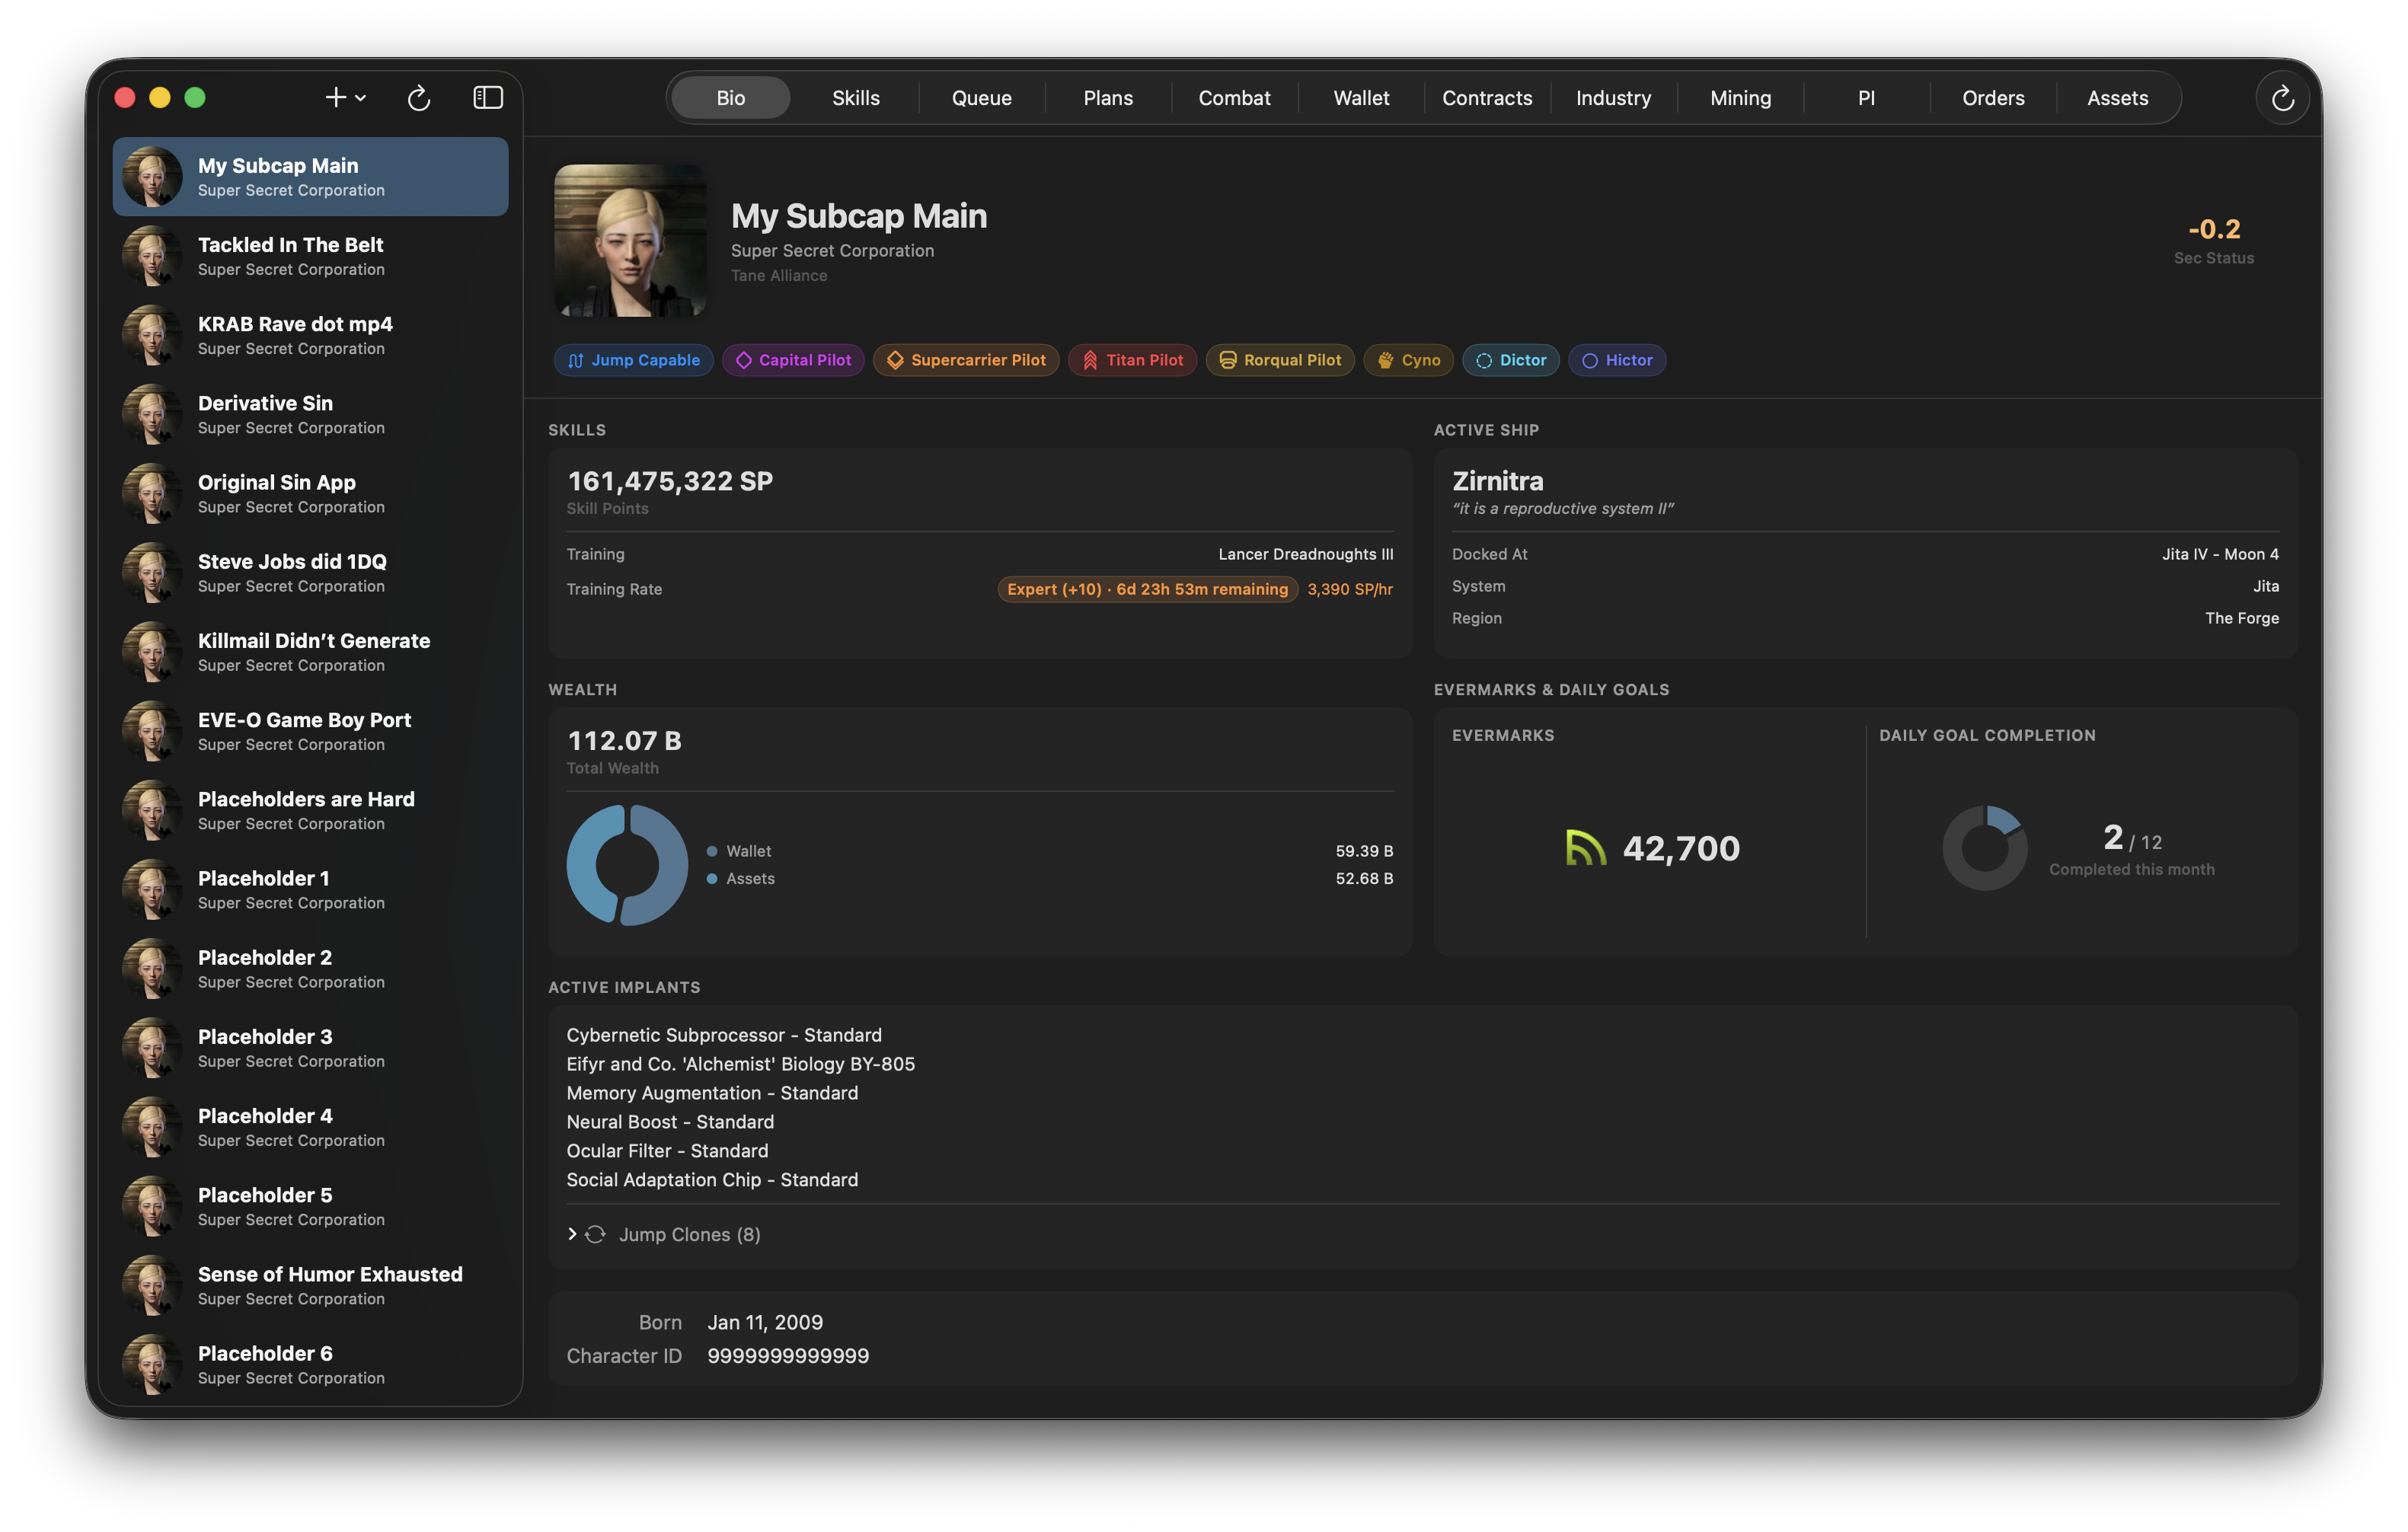Click the Sense of Humor Exhausted avatar
Viewport: 2408px width, 1532px height.
coord(152,1285)
